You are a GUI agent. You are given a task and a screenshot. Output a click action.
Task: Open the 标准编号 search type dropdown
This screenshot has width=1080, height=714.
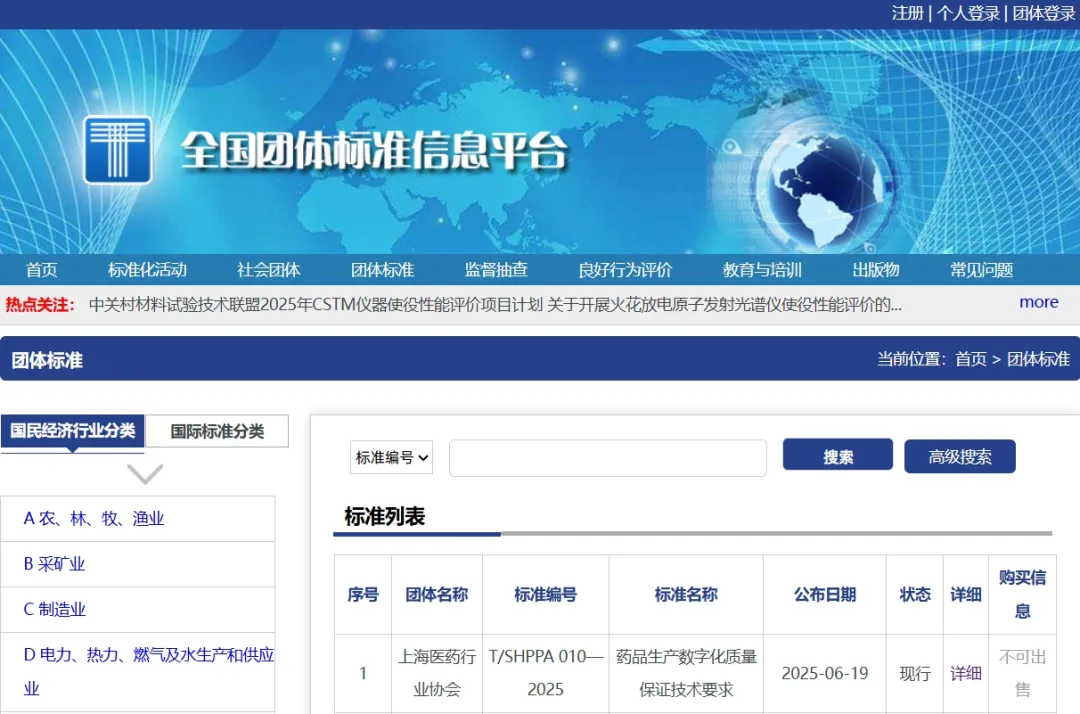point(391,458)
